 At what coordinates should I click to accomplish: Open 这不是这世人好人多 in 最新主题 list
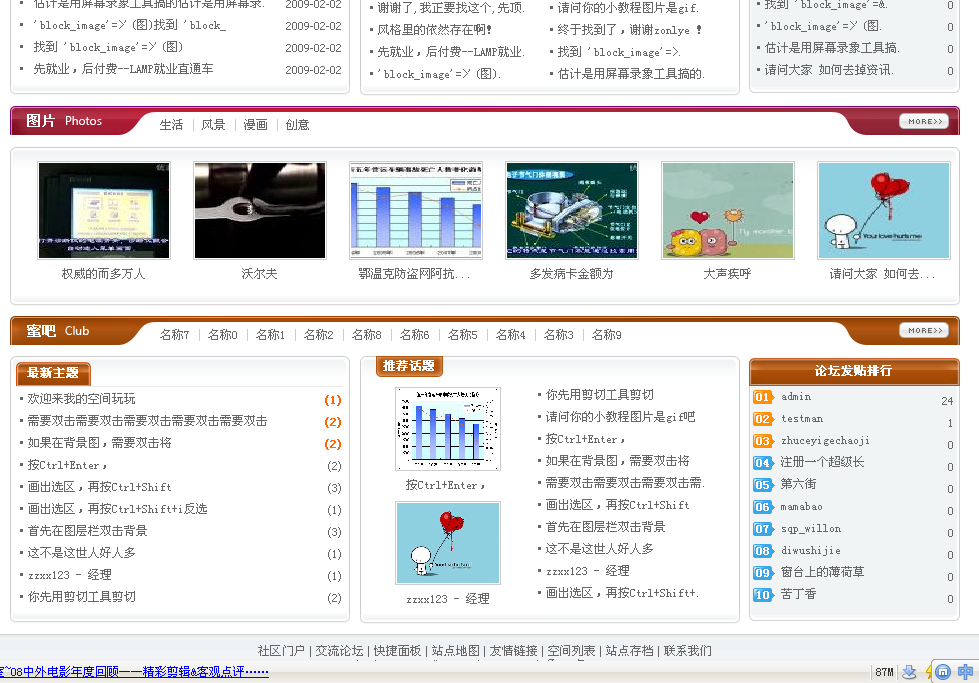click(x=81, y=553)
